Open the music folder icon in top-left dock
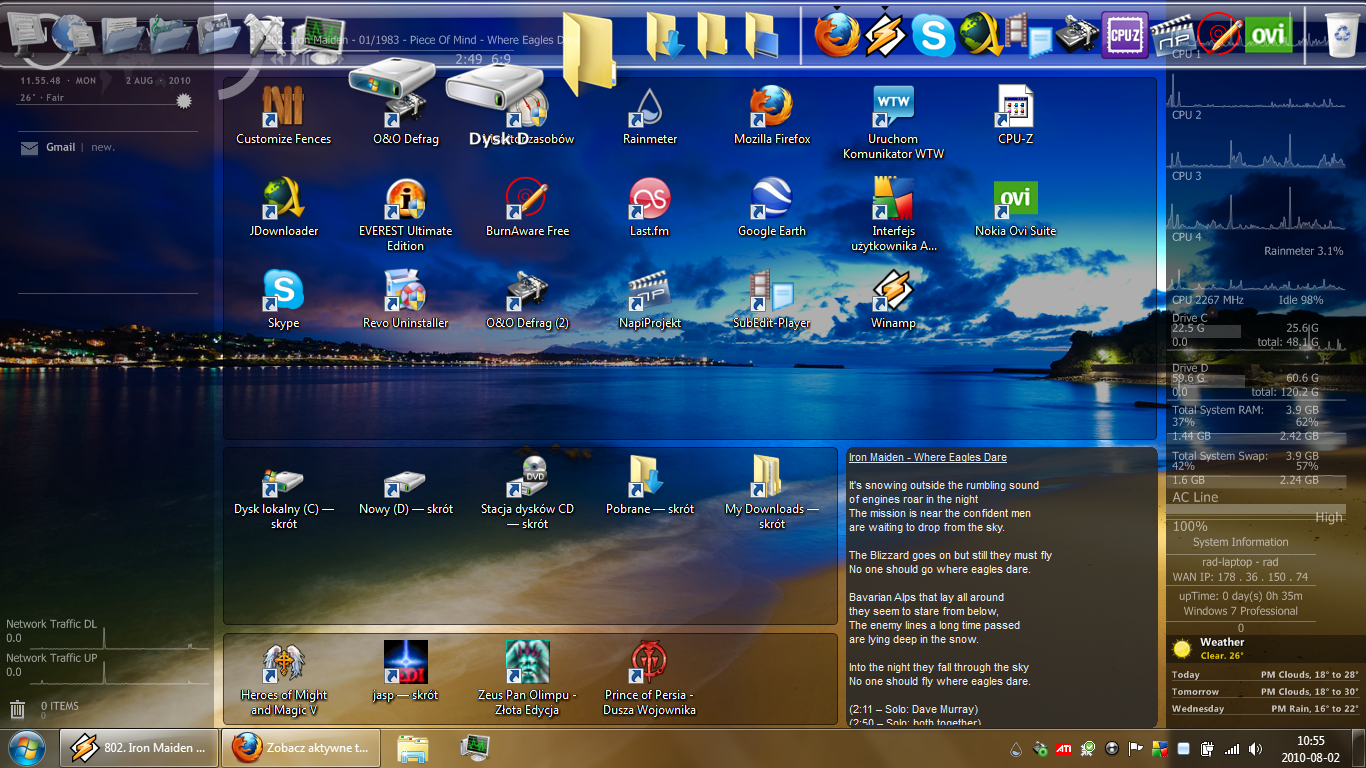 tap(170, 33)
